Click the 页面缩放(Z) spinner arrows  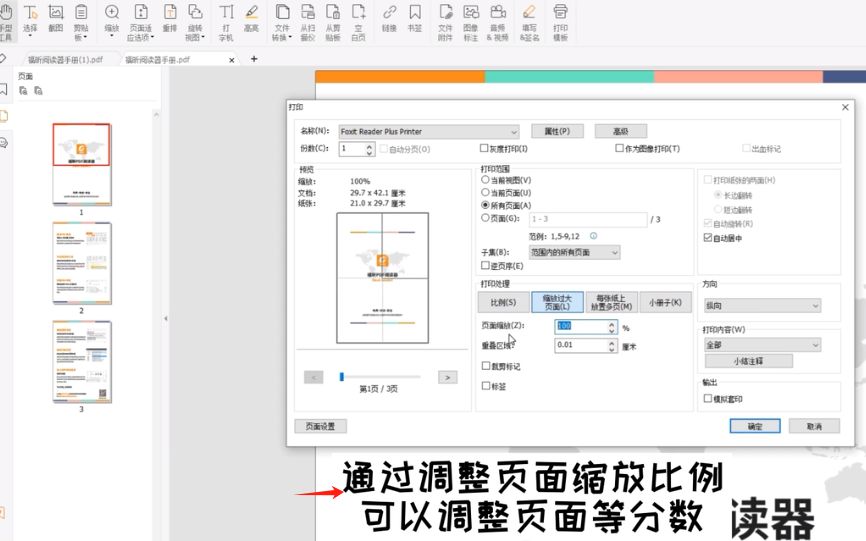(x=611, y=327)
